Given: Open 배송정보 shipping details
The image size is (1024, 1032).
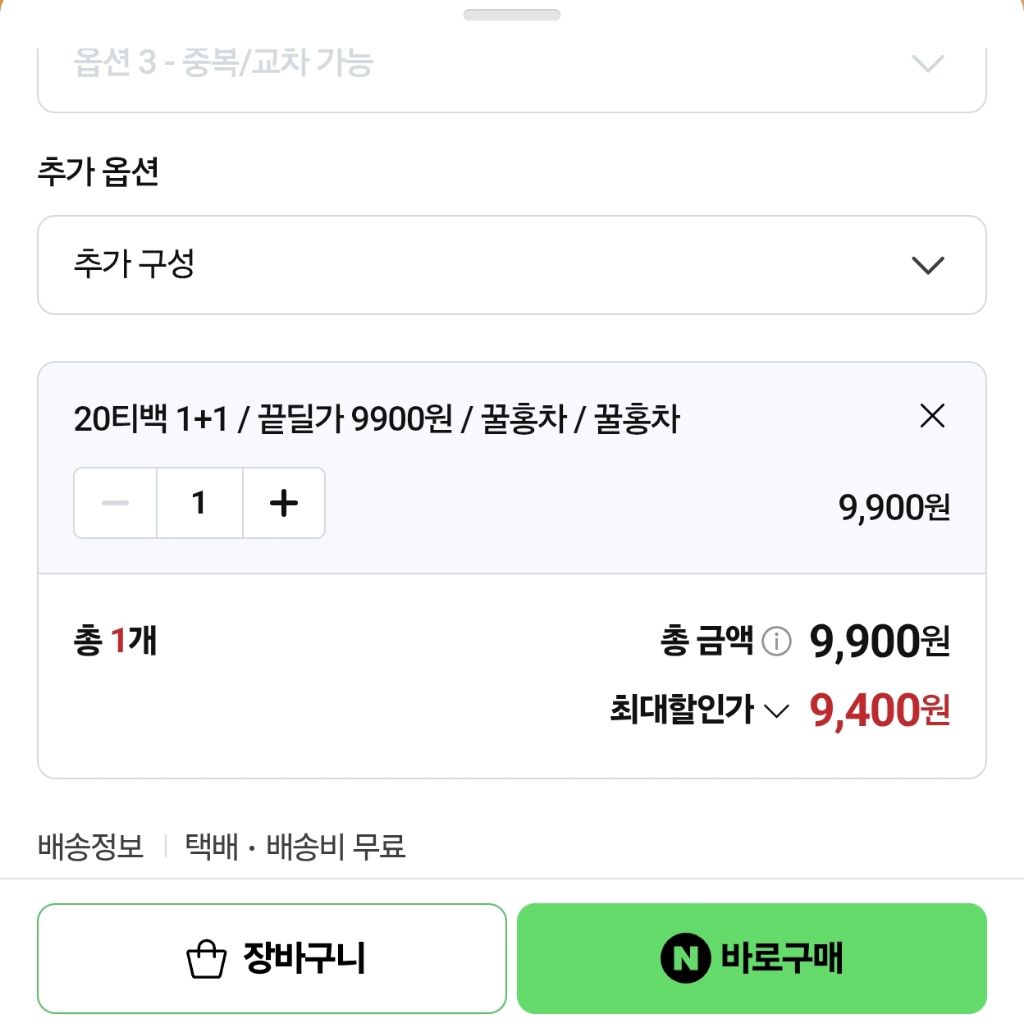Looking at the screenshot, I should pos(90,846).
